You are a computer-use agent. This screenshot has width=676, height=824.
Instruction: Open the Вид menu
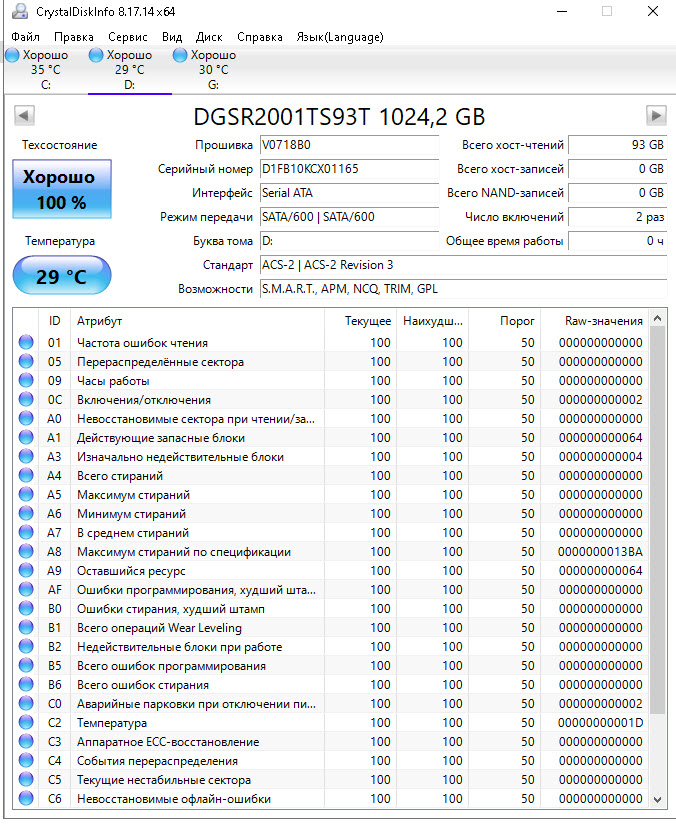pyautogui.click(x=172, y=37)
